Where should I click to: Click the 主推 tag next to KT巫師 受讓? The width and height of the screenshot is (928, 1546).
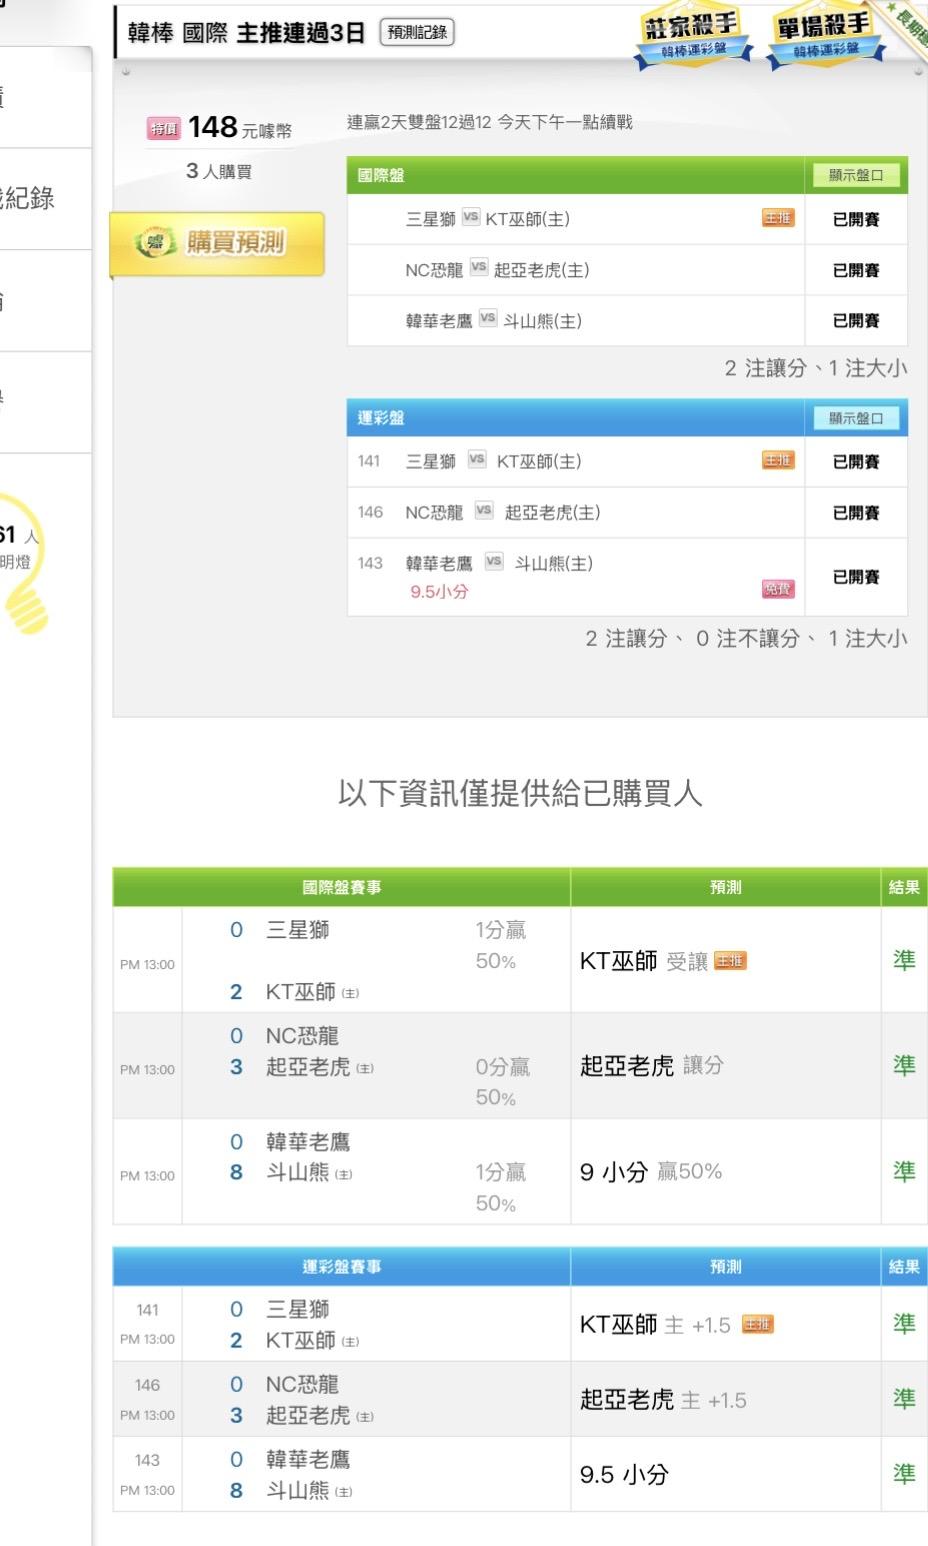pyautogui.click(x=730, y=961)
